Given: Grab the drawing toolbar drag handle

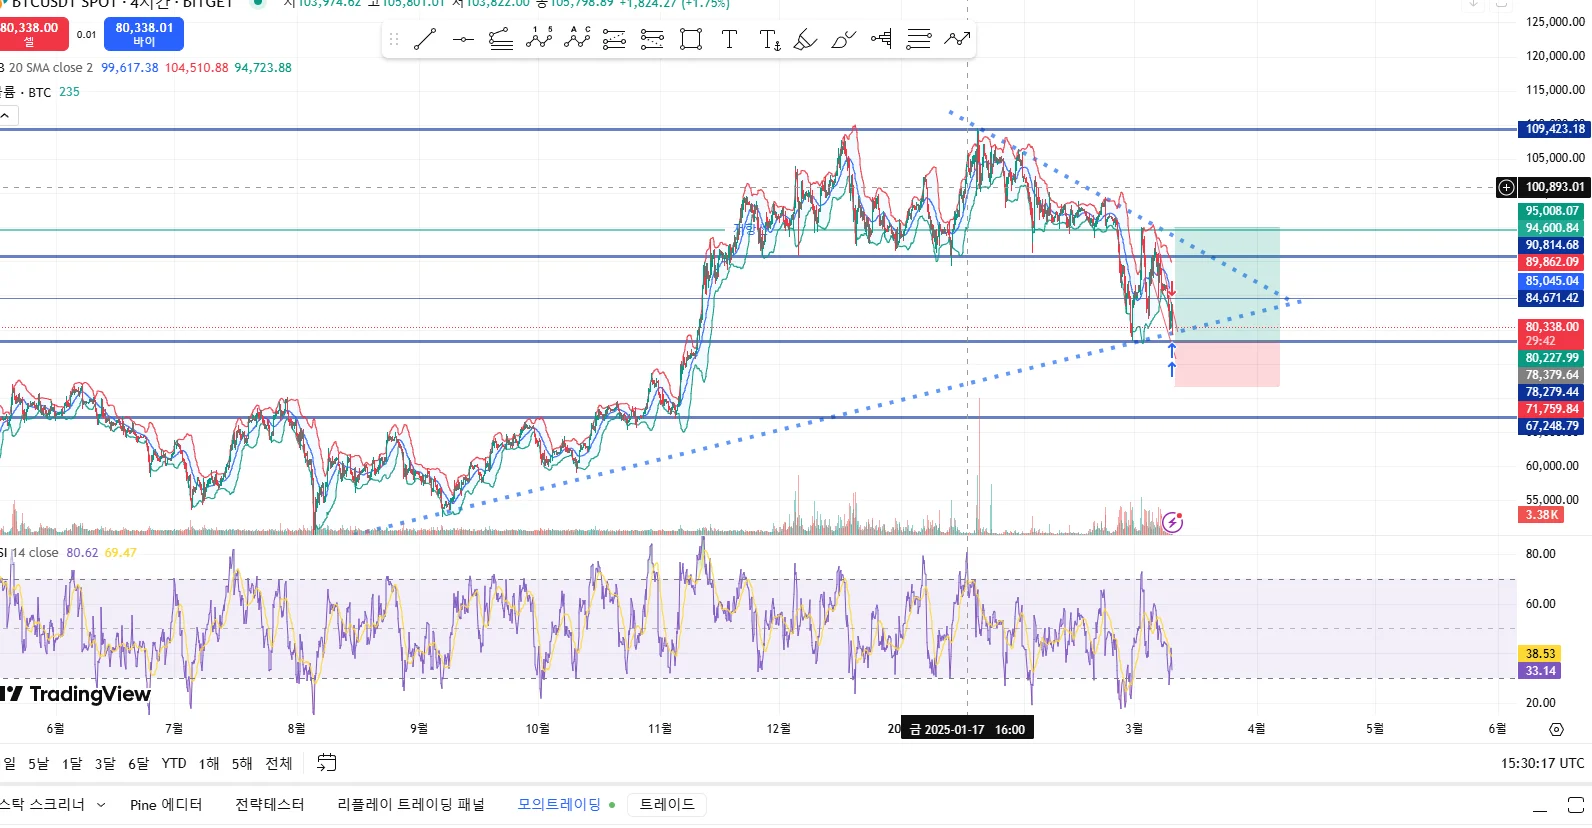Looking at the screenshot, I should pyautogui.click(x=394, y=39).
